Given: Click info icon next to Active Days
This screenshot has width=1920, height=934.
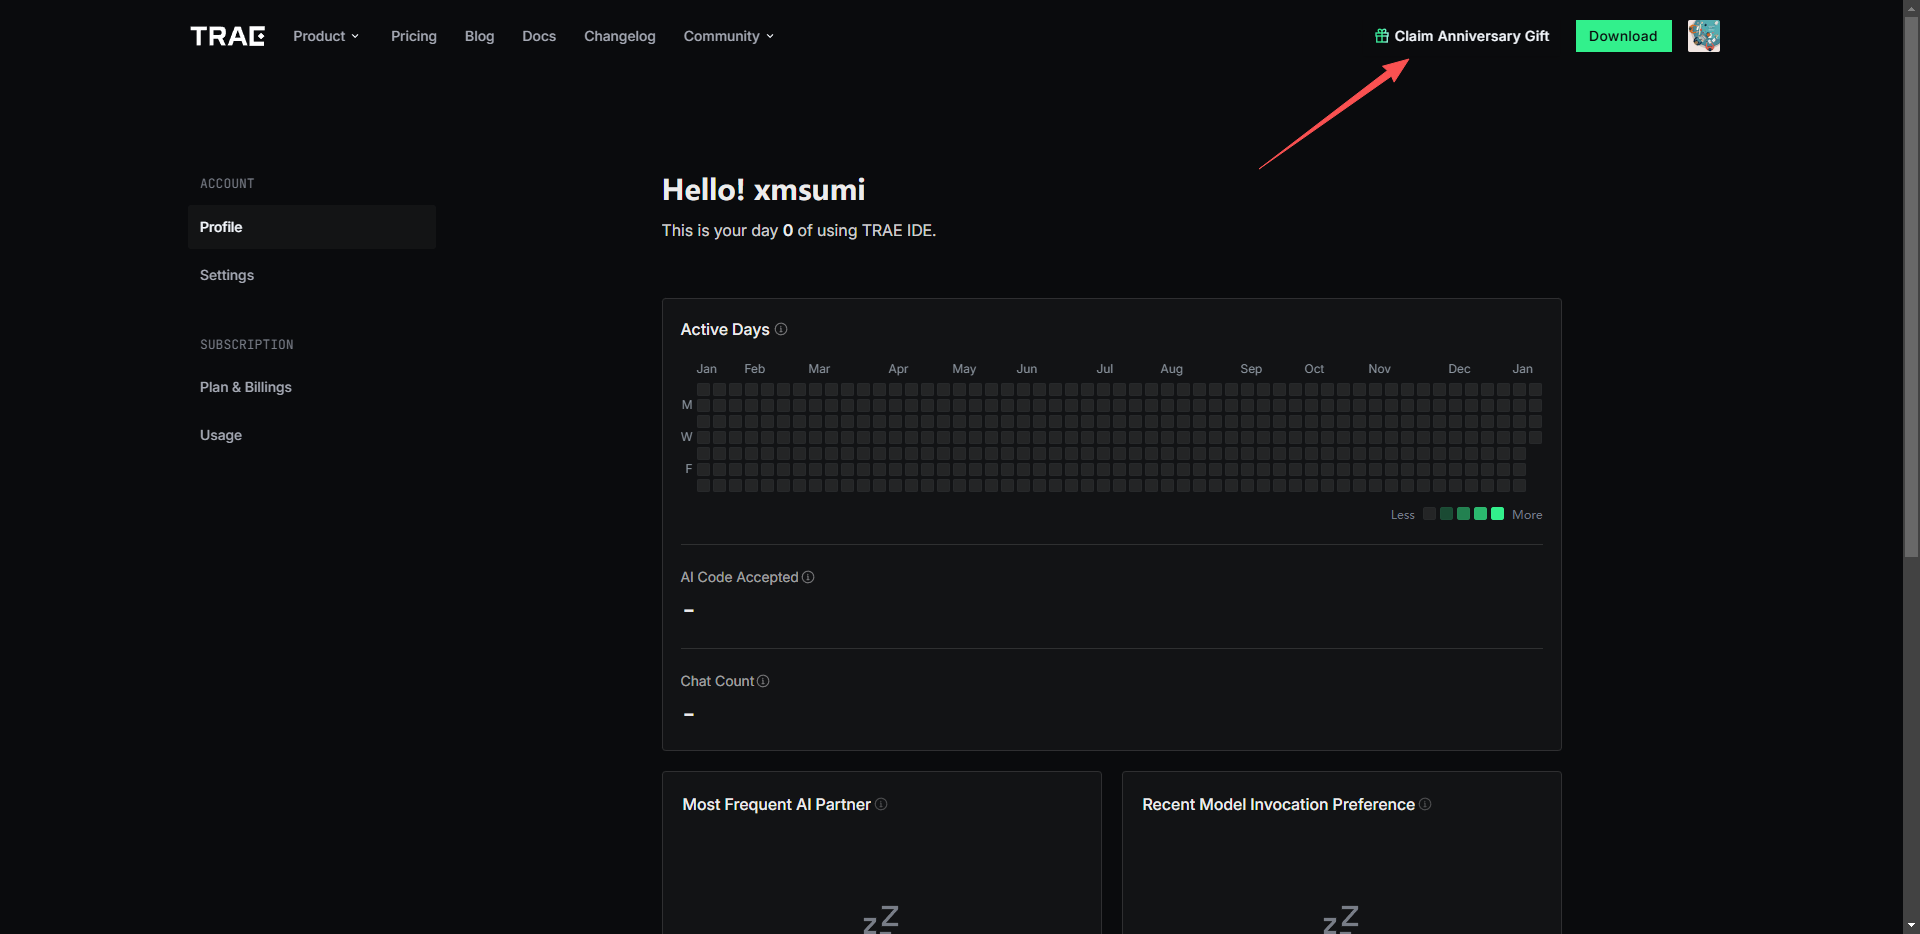Looking at the screenshot, I should click(x=781, y=329).
